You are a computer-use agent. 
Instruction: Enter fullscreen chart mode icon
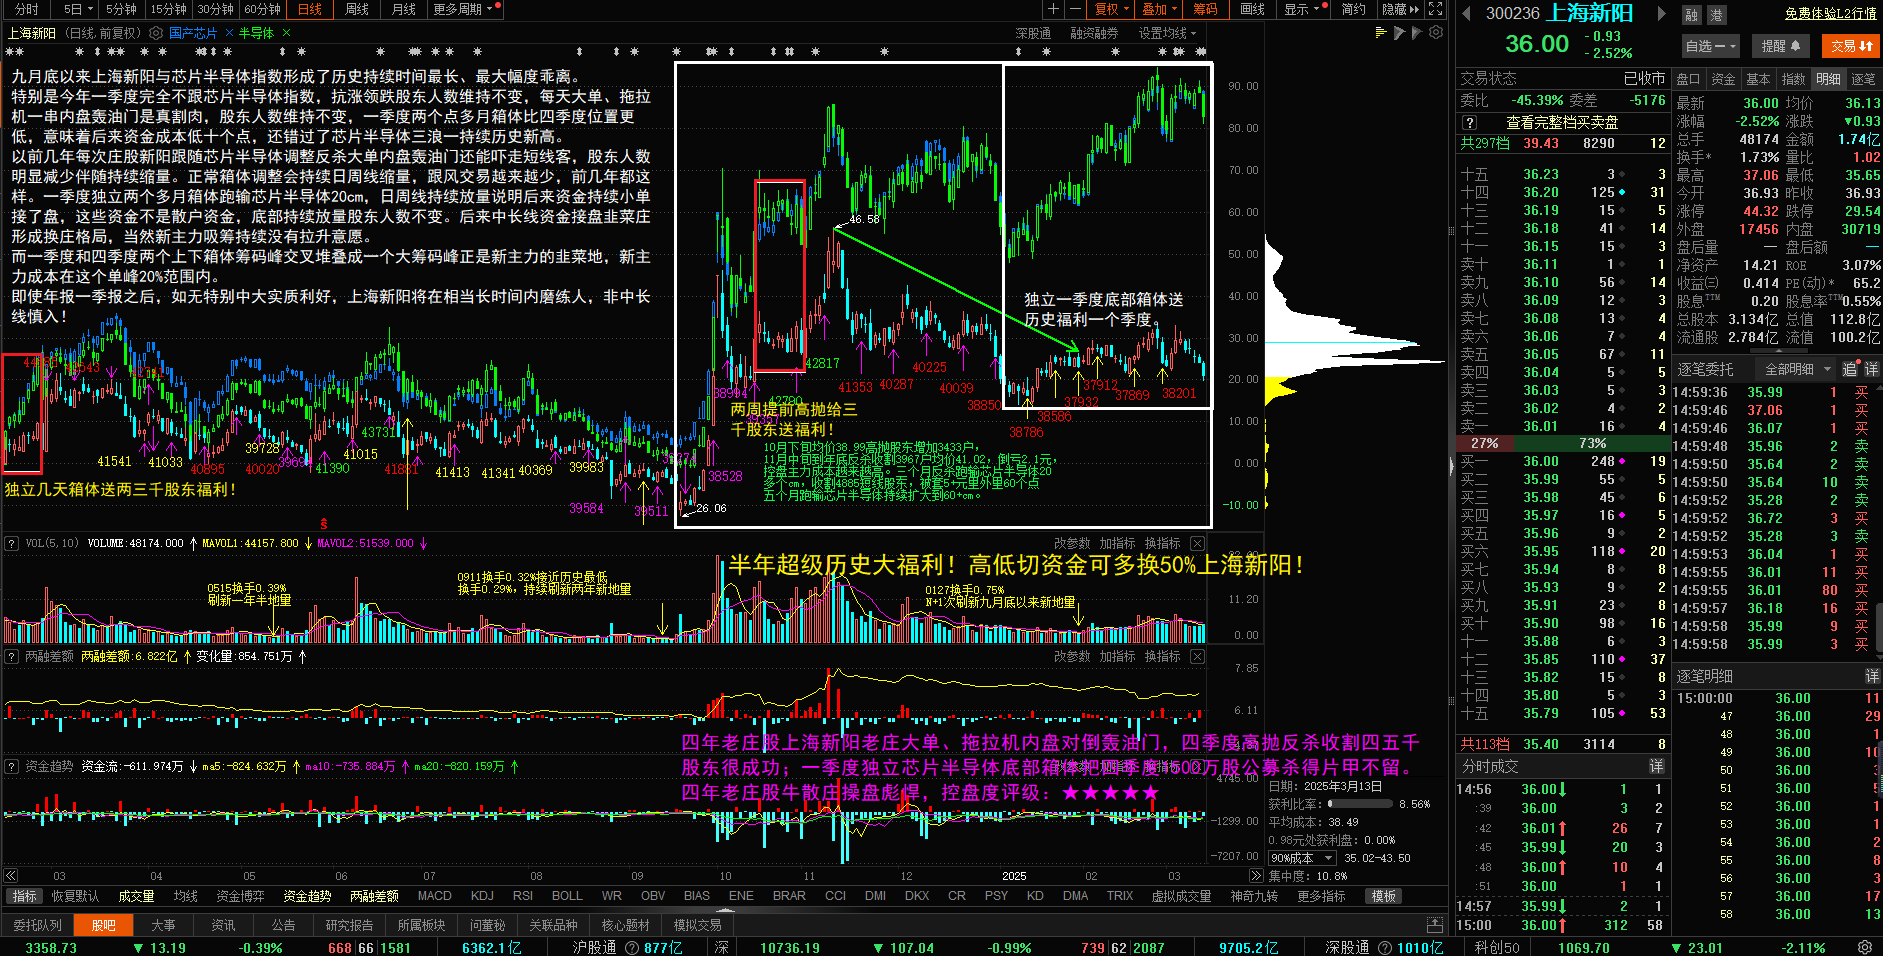(1436, 9)
